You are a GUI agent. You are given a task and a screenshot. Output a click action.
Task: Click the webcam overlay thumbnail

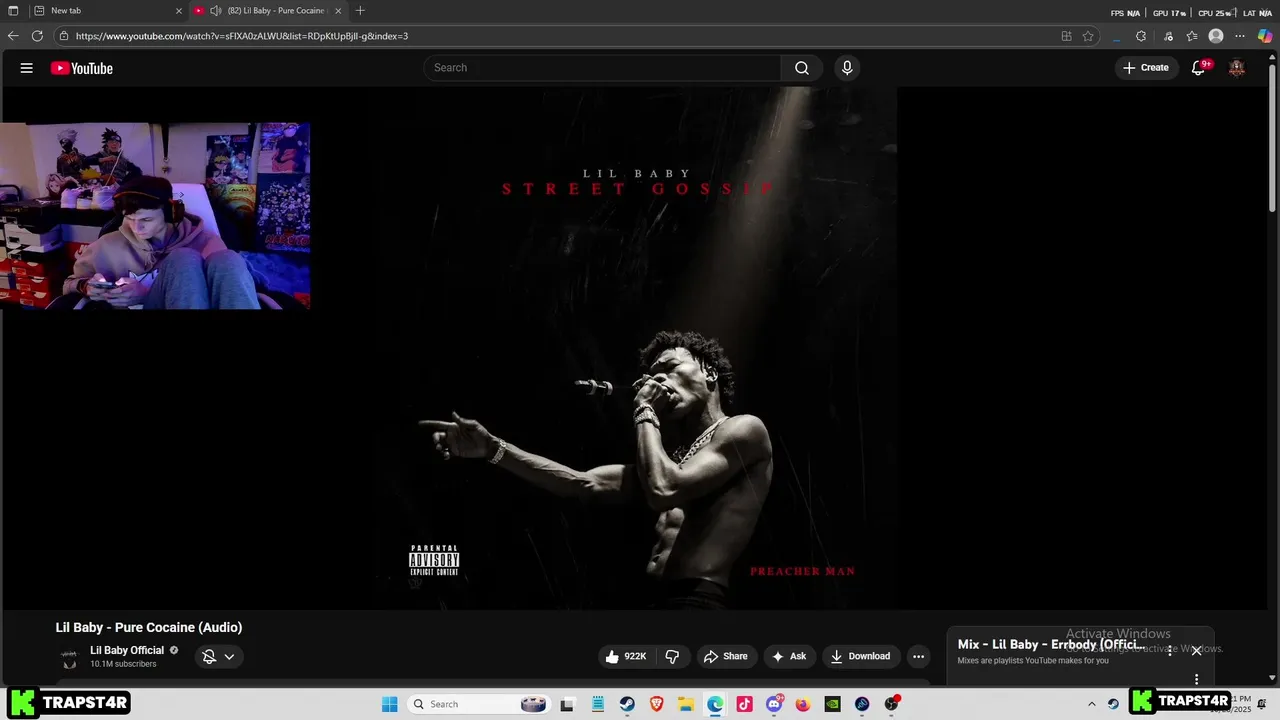pyautogui.click(x=155, y=216)
